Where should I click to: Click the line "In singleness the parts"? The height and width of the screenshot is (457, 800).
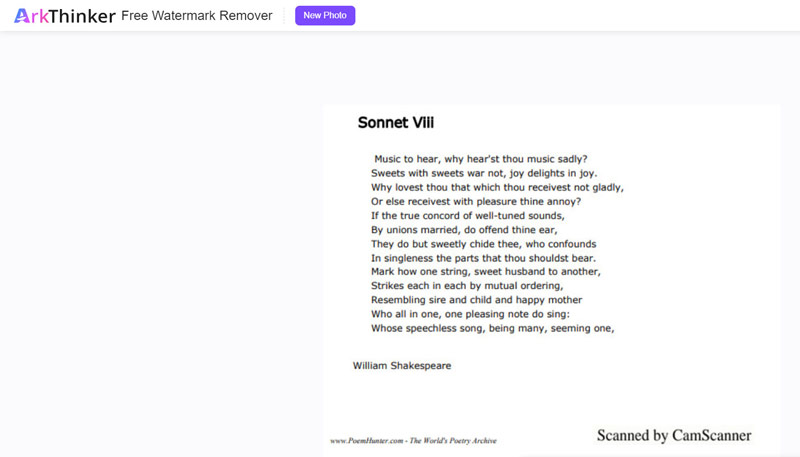click(484, 258)
